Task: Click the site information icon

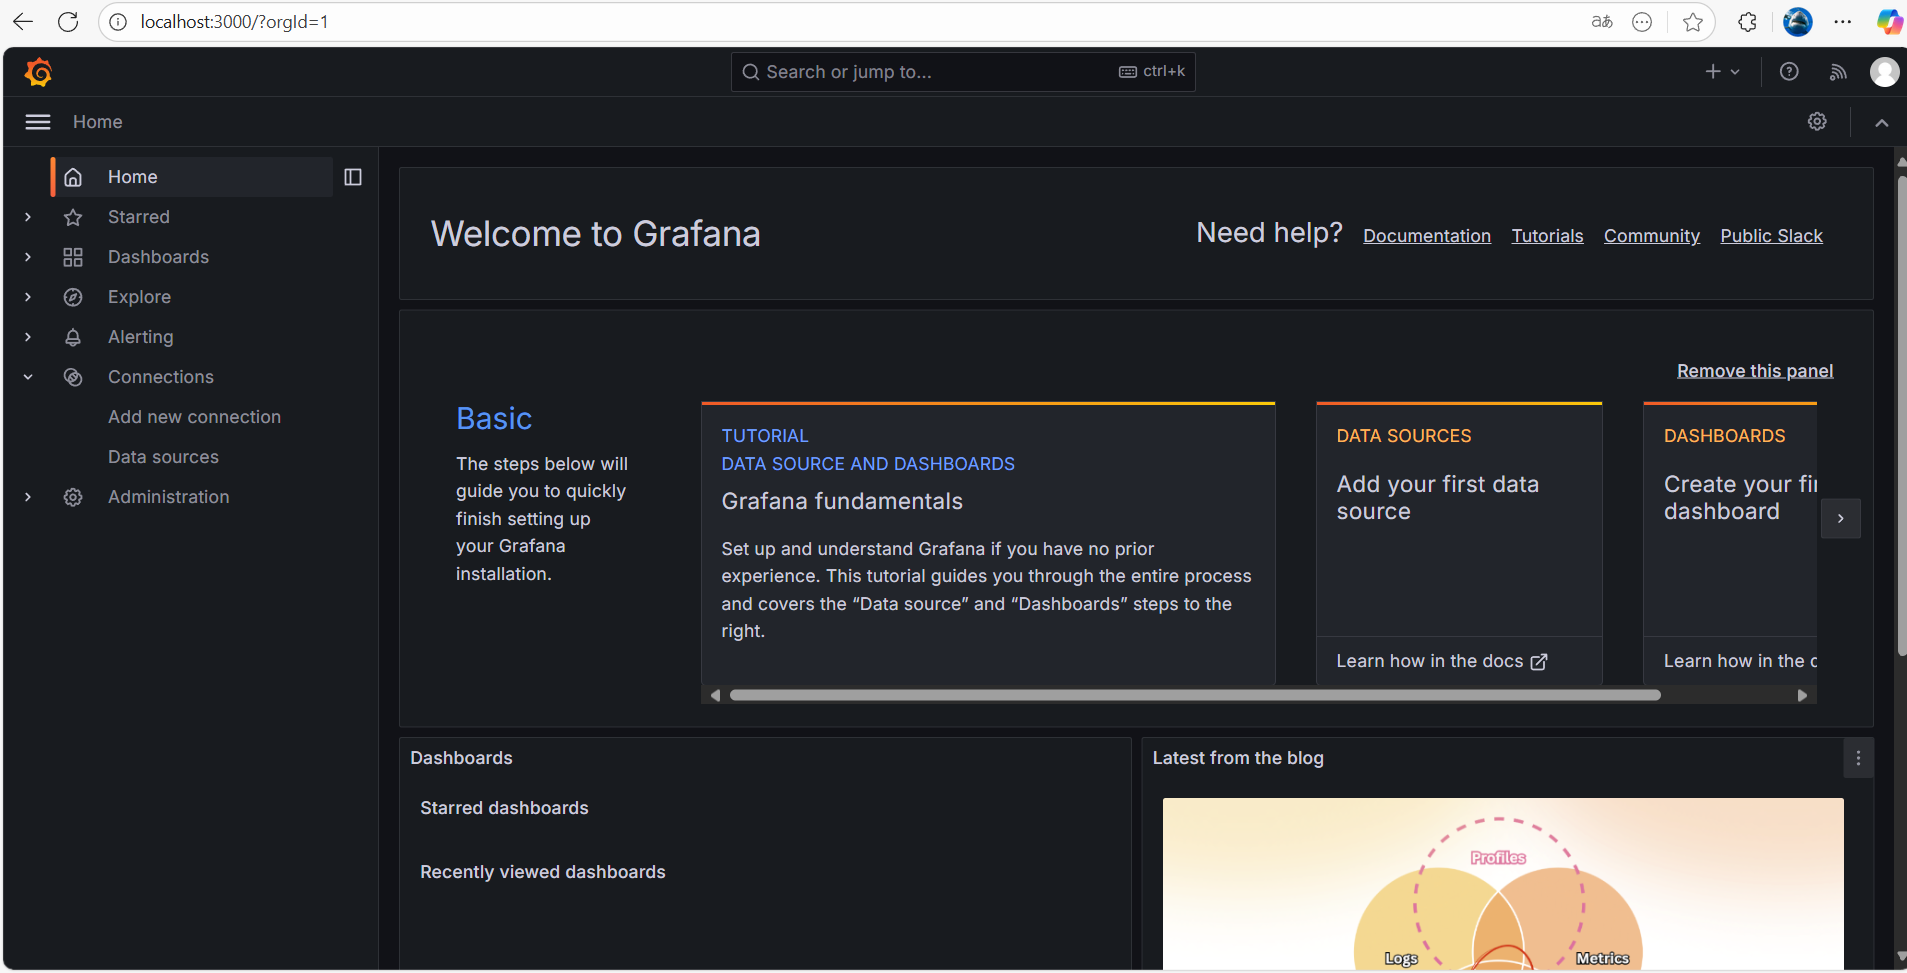Action: point(118,22)
